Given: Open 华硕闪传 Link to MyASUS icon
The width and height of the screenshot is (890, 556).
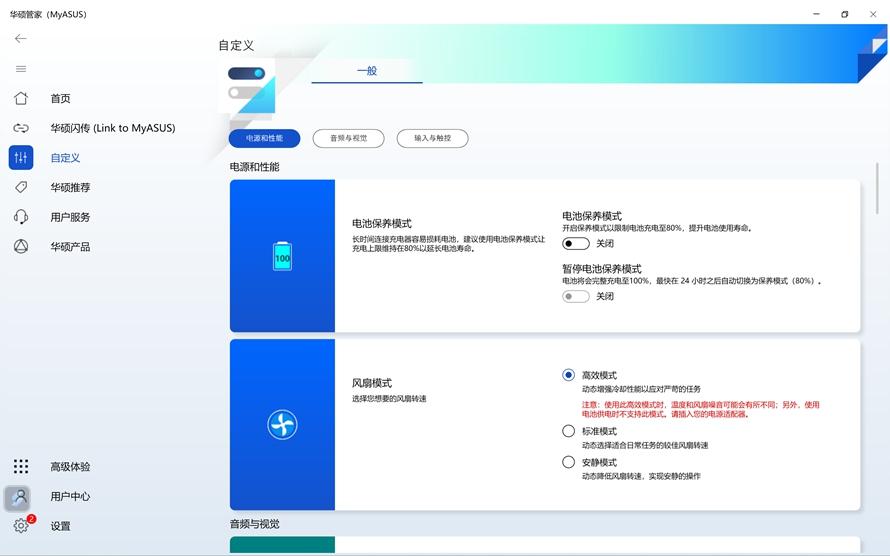Looking at the screenshot, I should pos(20,128).
